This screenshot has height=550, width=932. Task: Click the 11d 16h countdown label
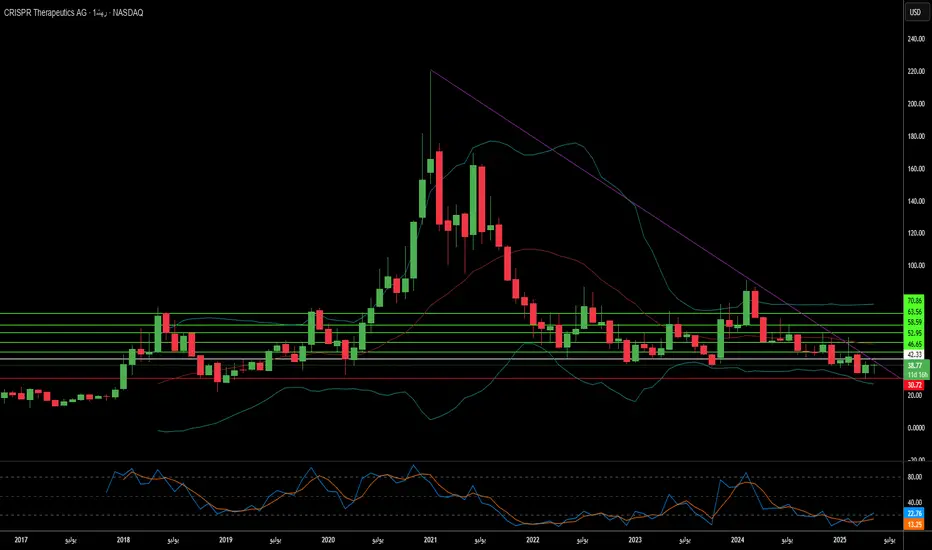915,375
